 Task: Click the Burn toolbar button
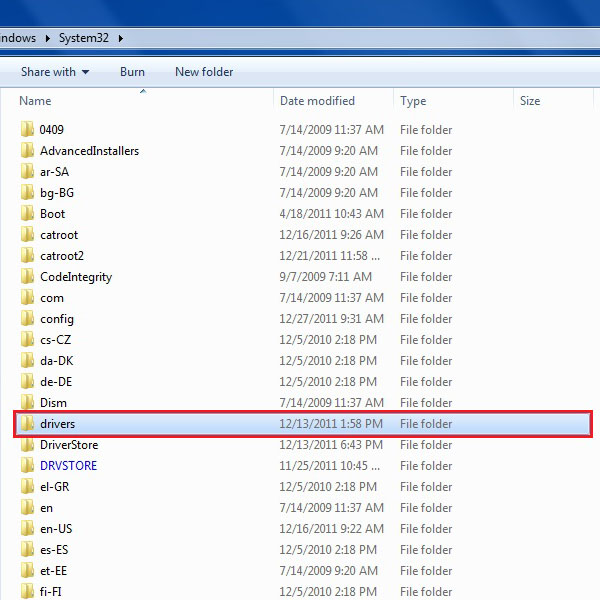(x=132, y=72)
